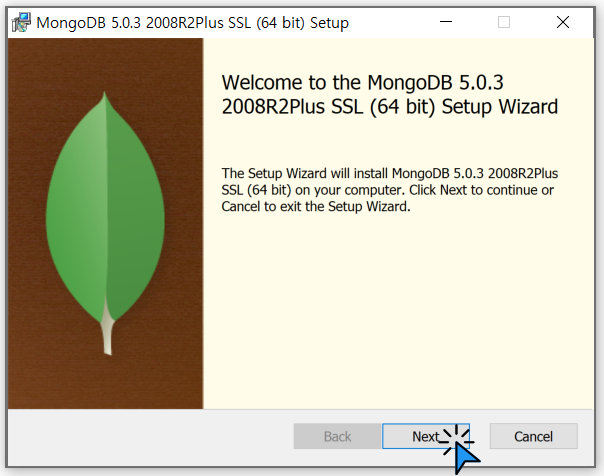Viewport: 604px width, 476px height.
Task: Click Next to continue setup
Action: [x=426, y=436]
